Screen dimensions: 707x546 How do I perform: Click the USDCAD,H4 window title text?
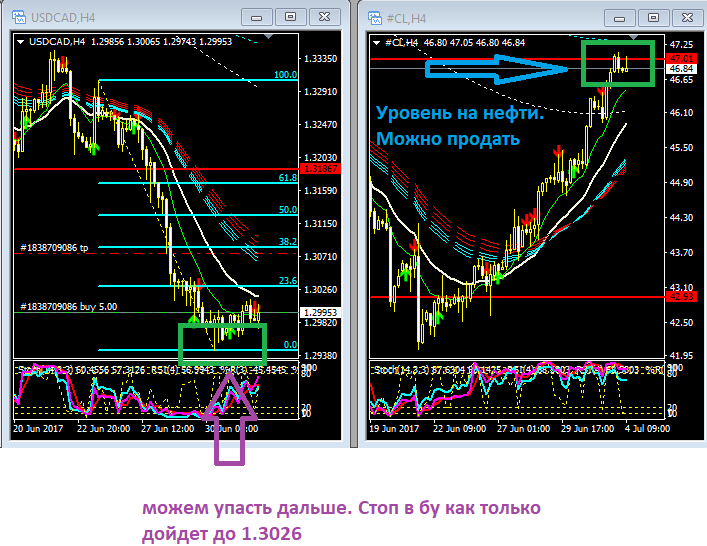pyautogui.click(x=63, y=18)
